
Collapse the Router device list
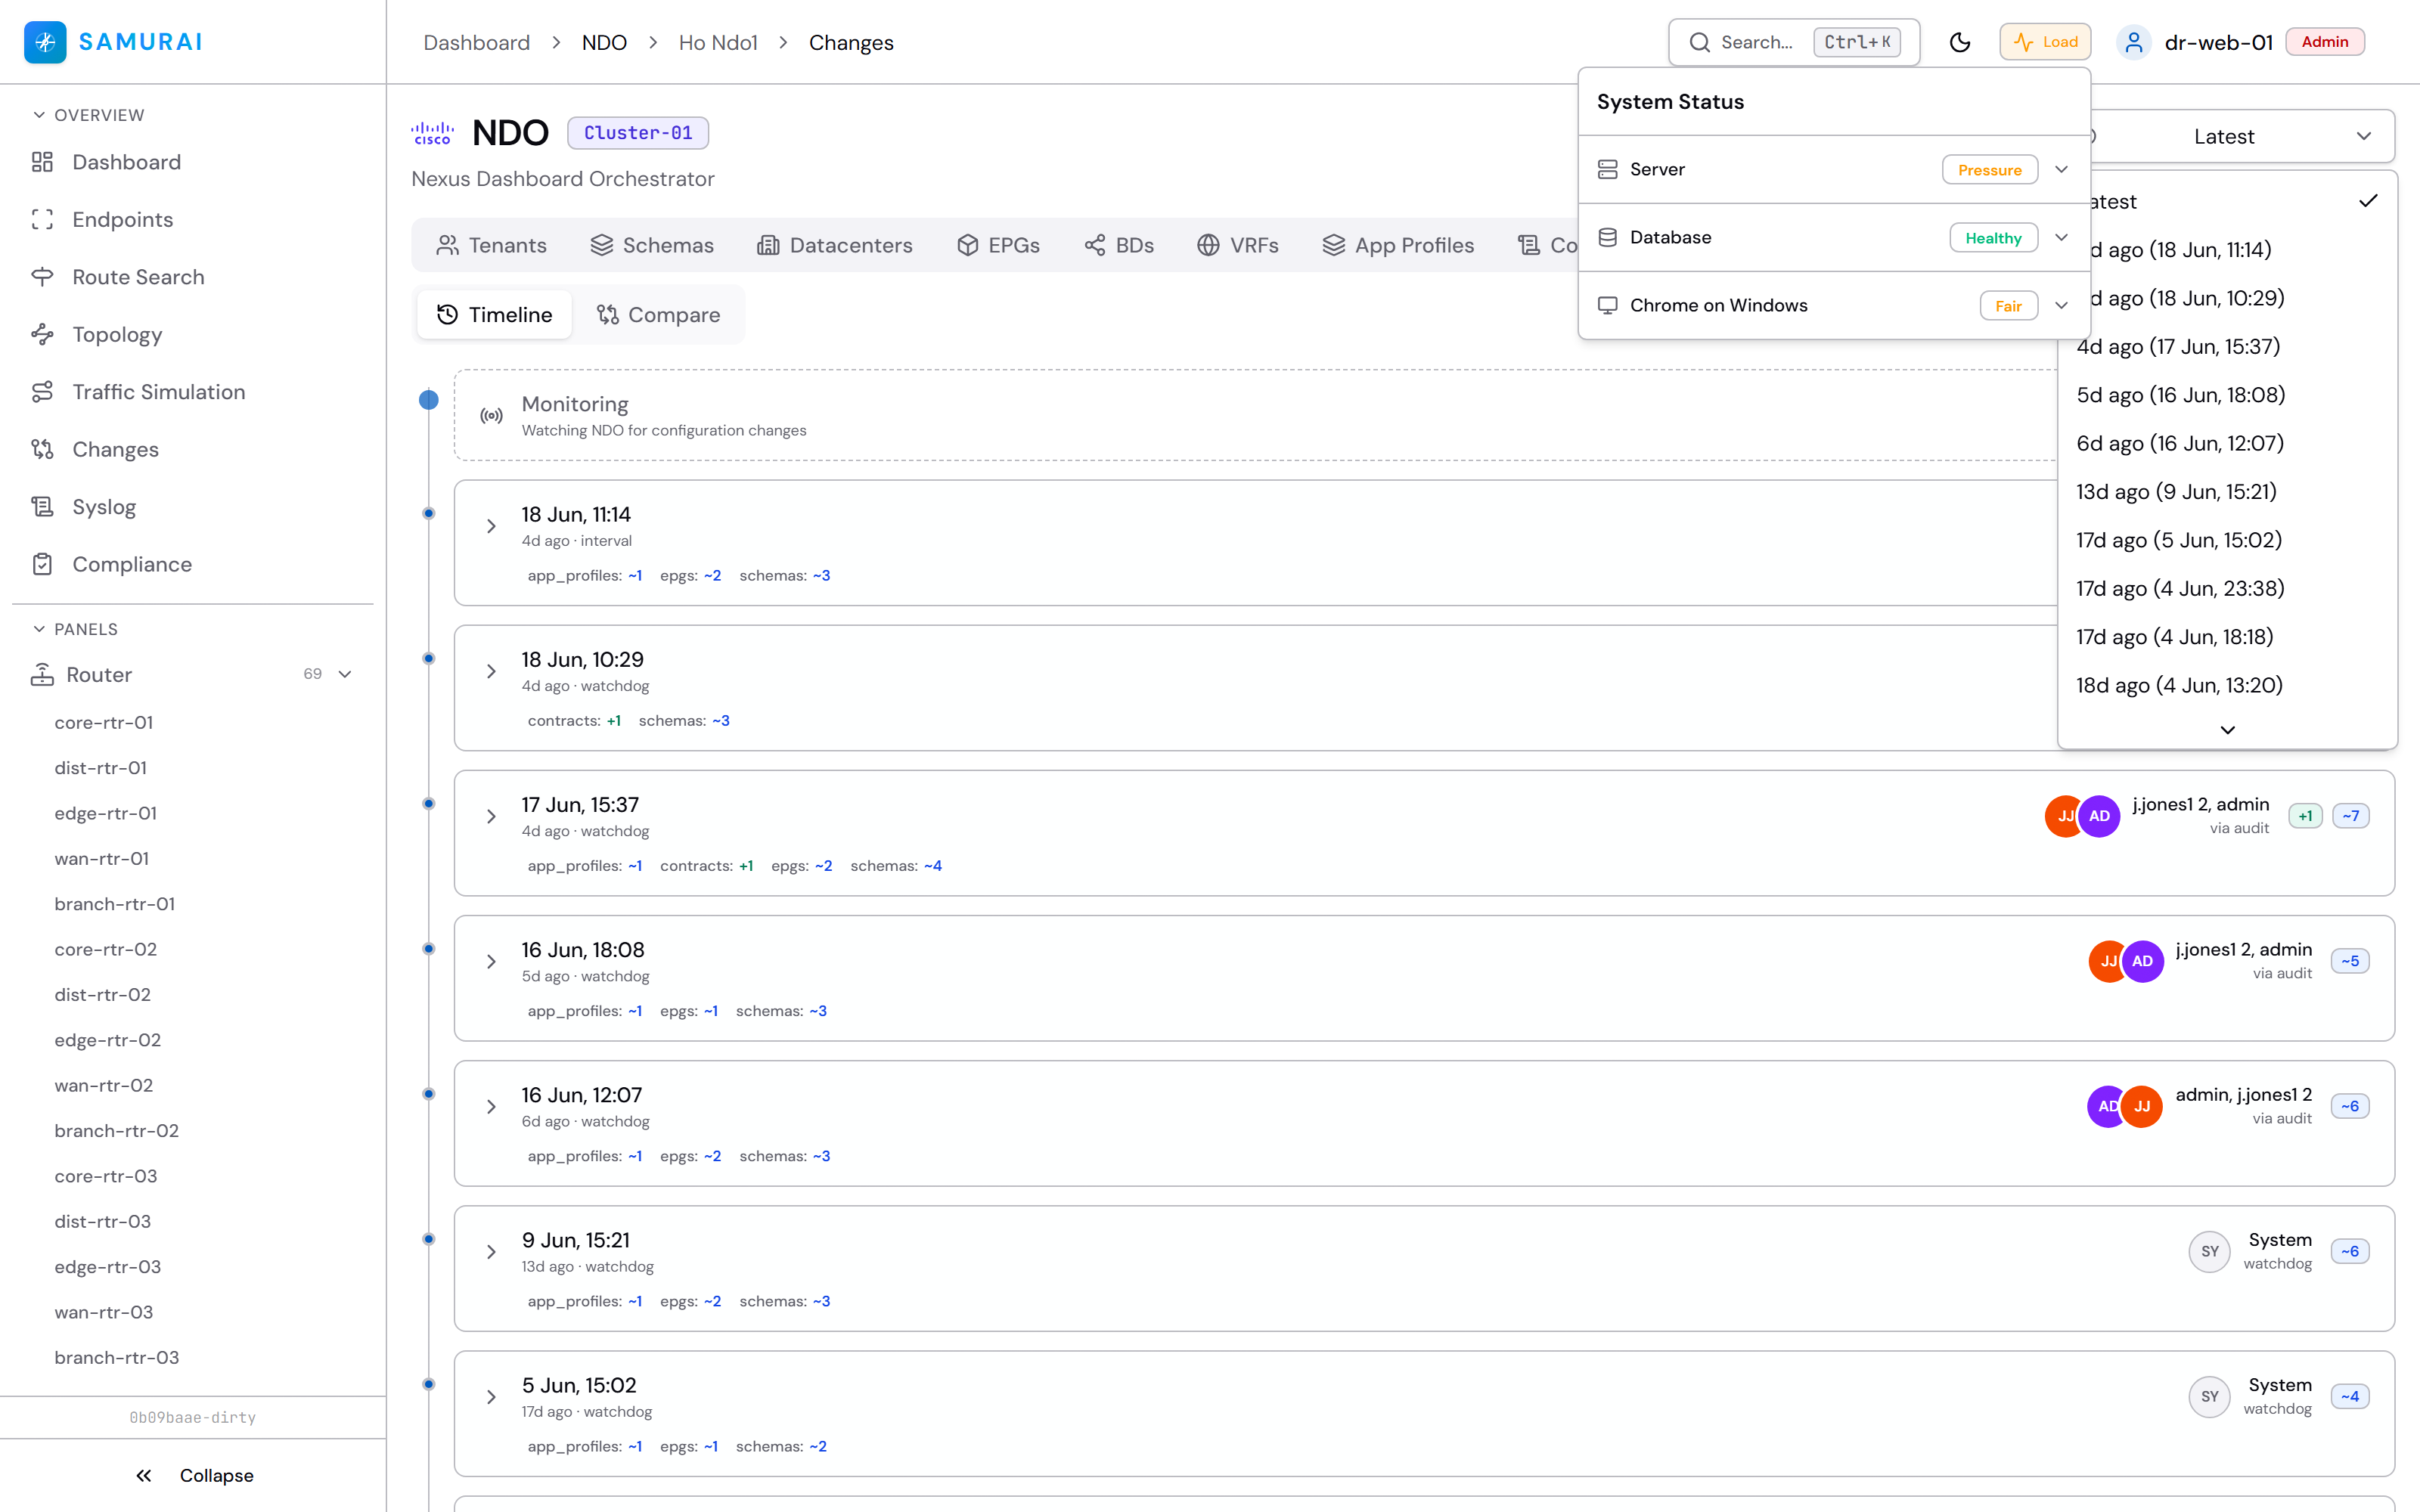point(345,675)
